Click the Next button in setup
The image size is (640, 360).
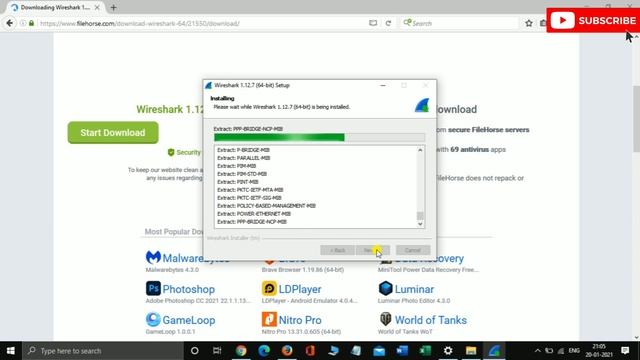[373, 250]
